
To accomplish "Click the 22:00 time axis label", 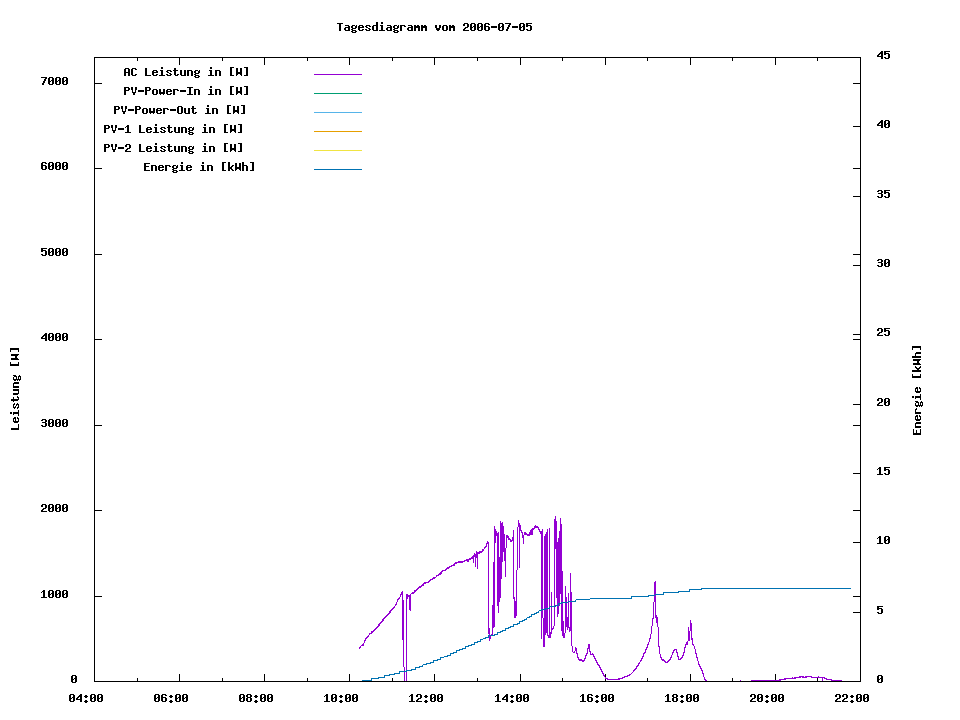I will point(851,698).
